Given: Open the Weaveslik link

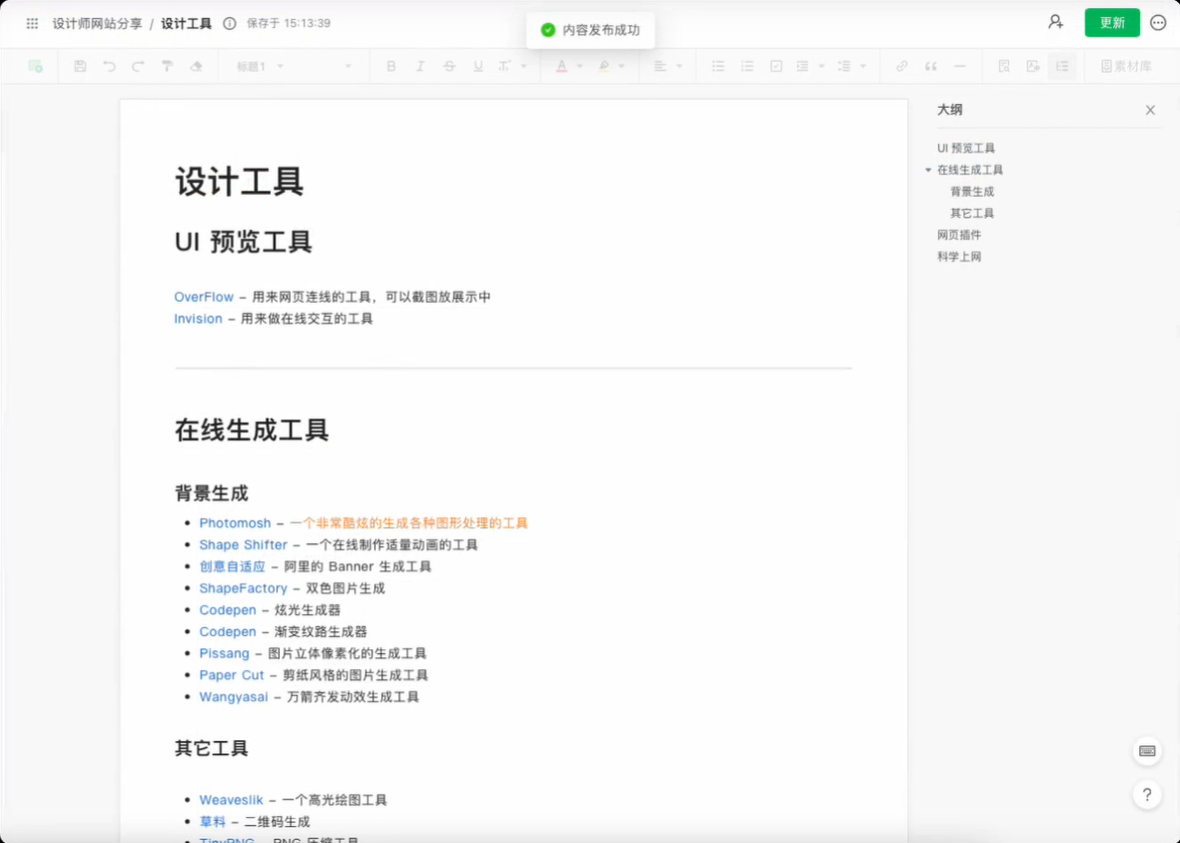Looking at the screenshot, I should point(231,800).
